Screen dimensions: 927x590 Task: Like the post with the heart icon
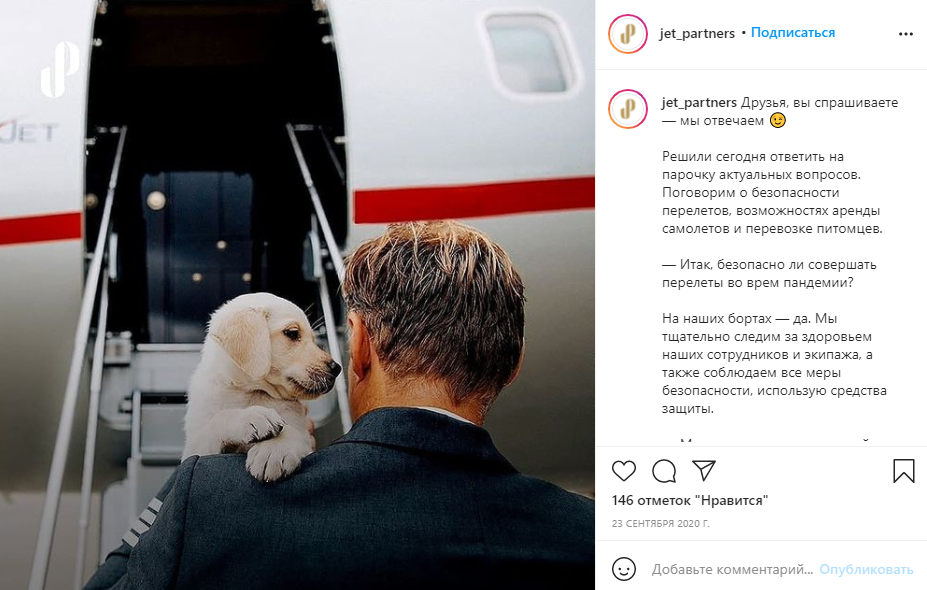624,471
